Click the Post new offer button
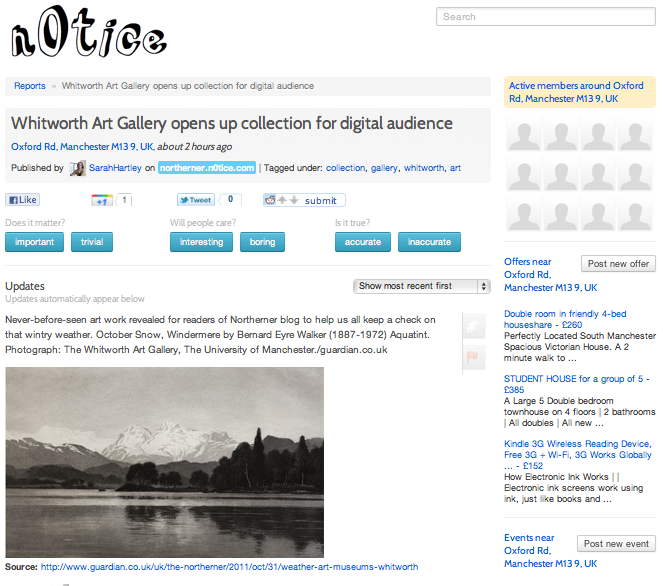663x586 pixels. point(618,263)
